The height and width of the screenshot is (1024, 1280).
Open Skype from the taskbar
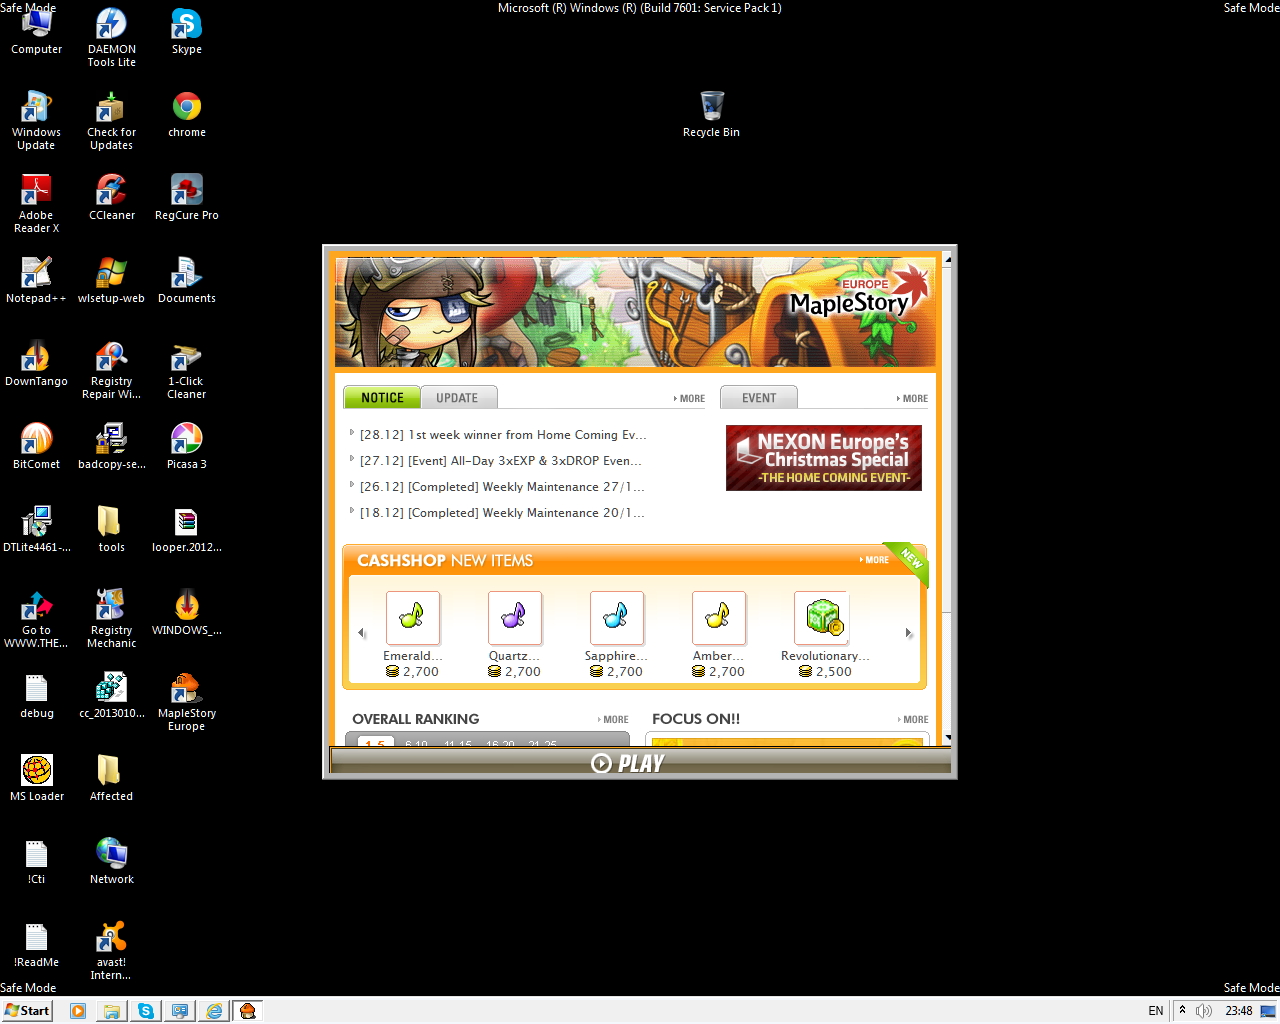tap(146, 1010)
